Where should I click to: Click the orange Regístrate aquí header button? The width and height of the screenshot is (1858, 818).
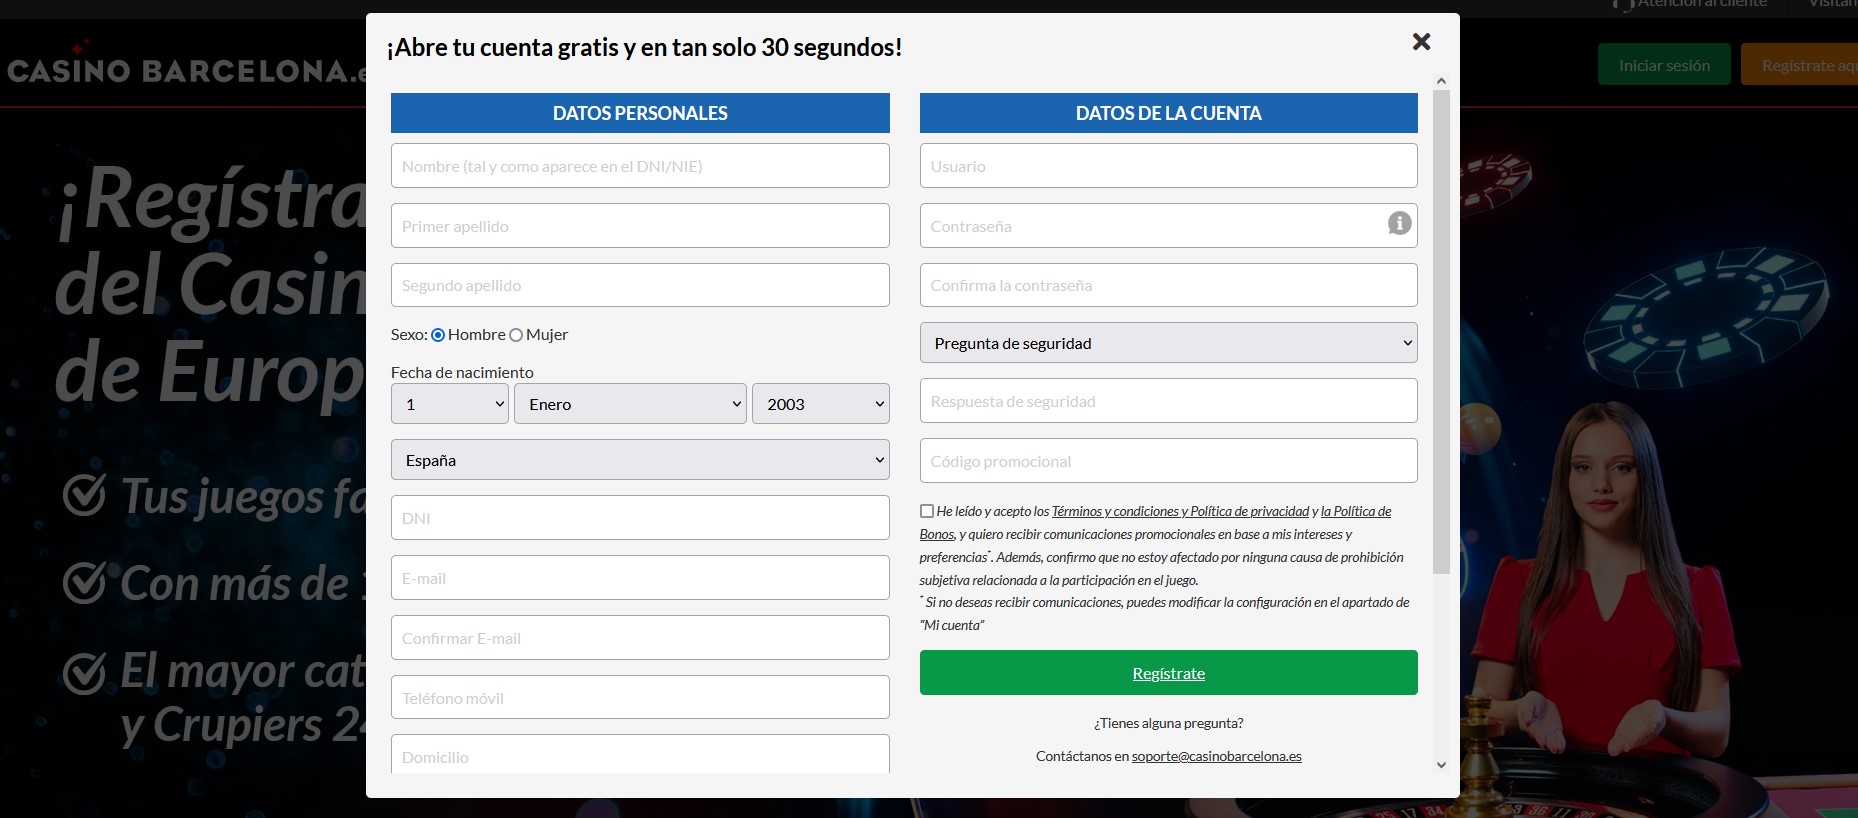tap(1800, 65)
